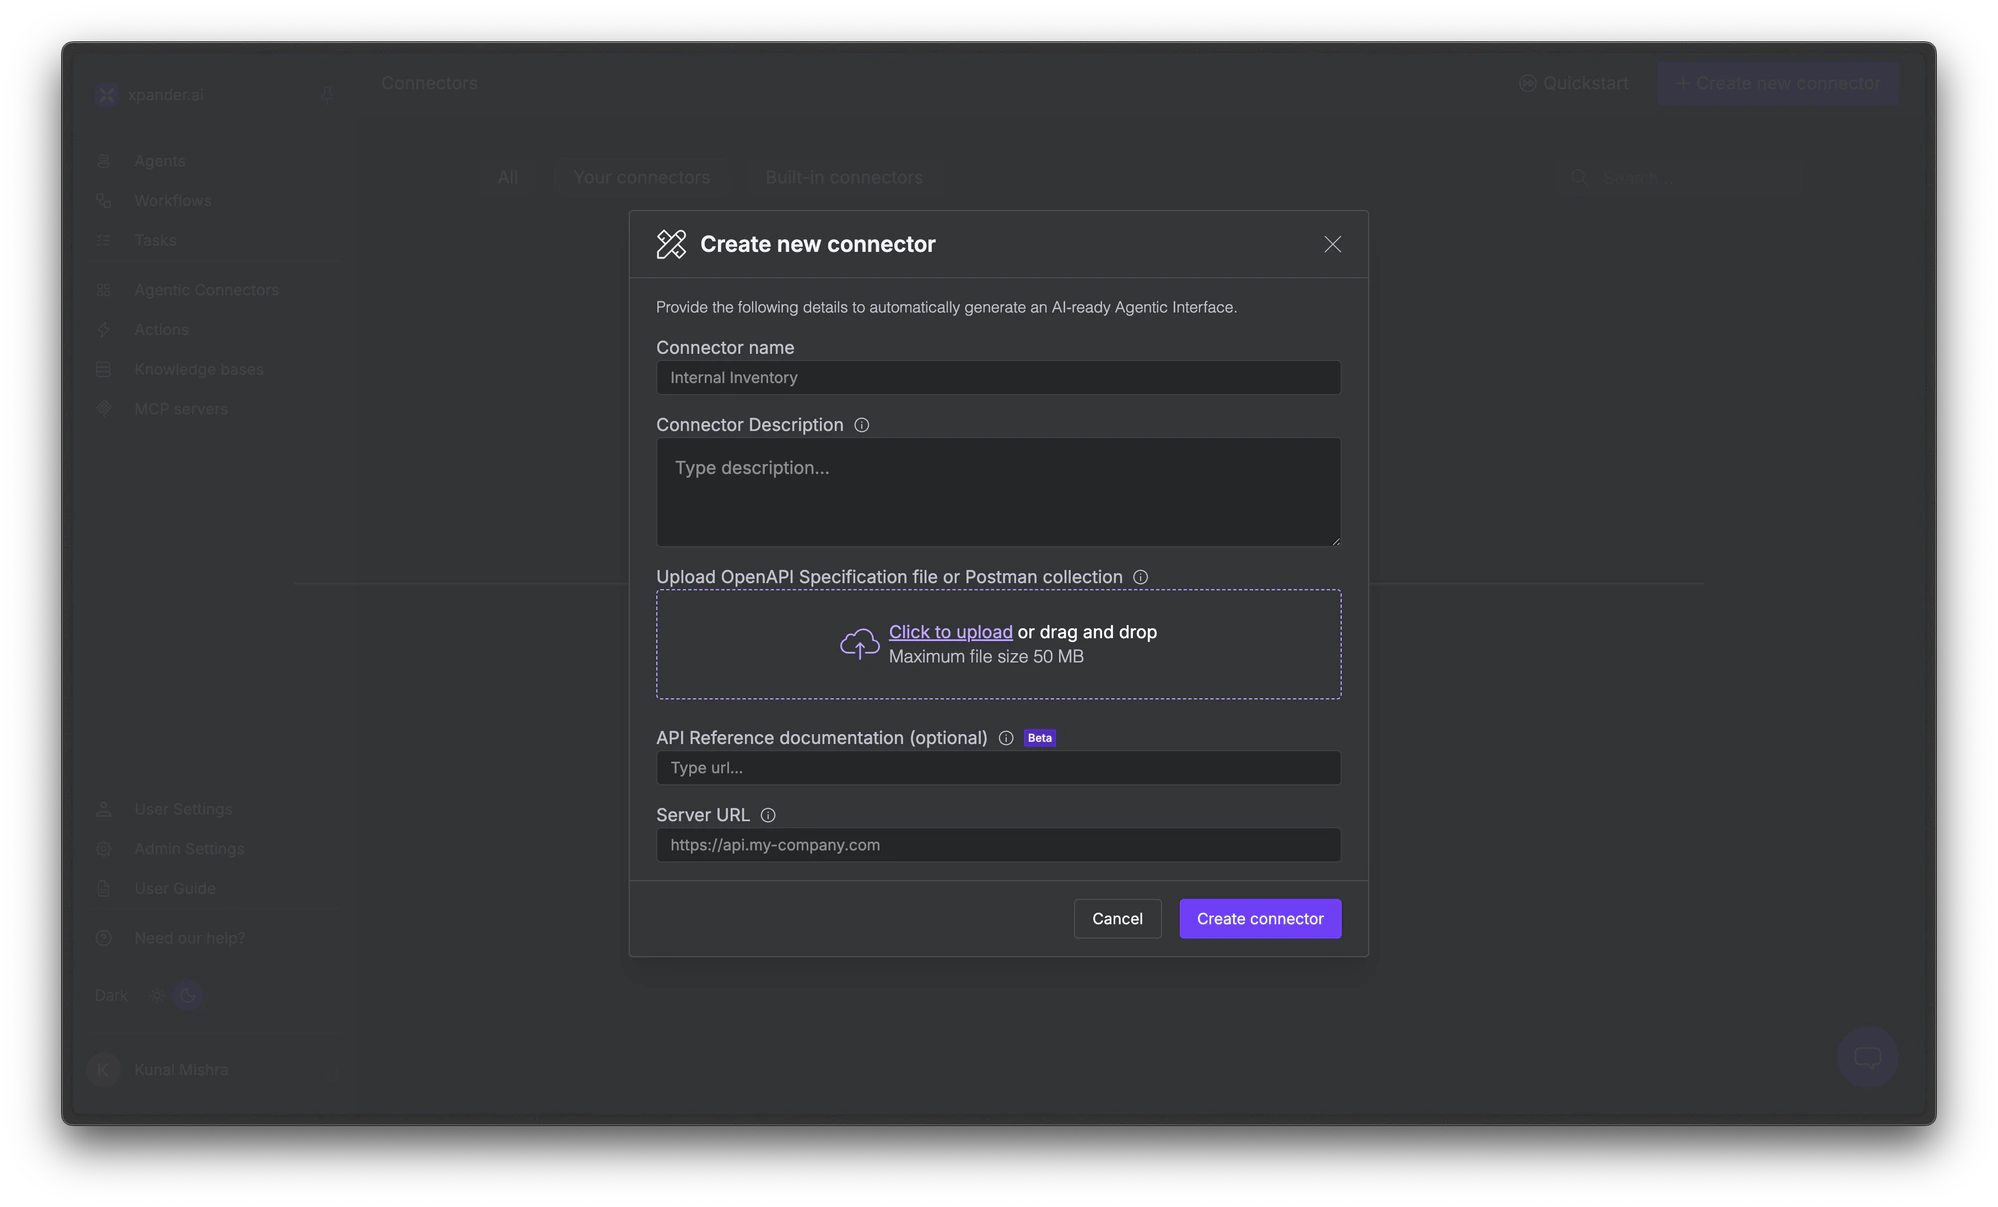Select the Knowledge bases sidebar icon

(x=104, y=369)
